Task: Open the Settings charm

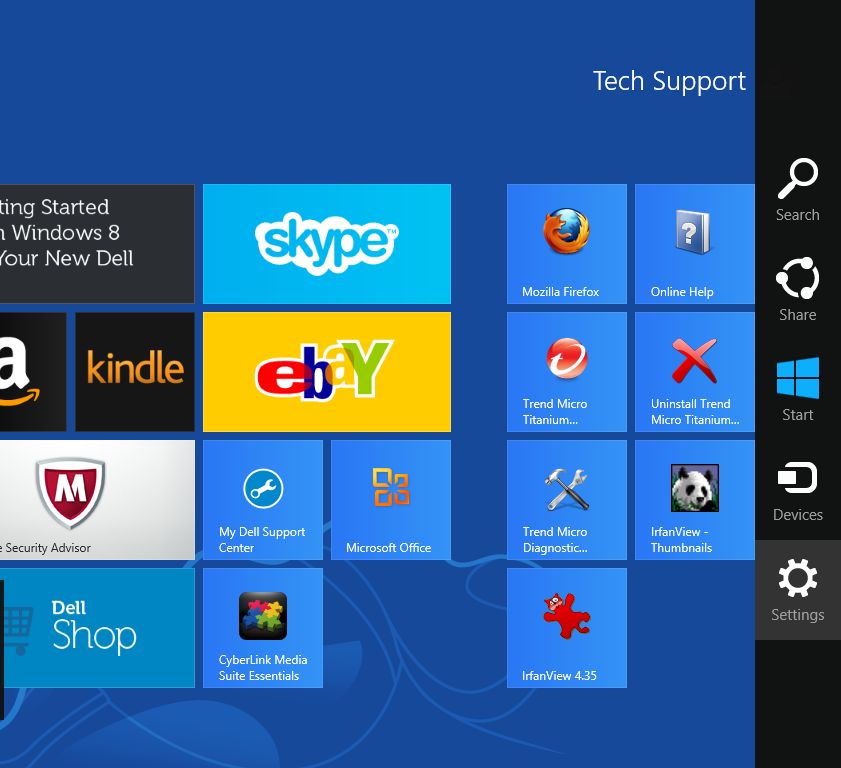Action: coord(798,590)
